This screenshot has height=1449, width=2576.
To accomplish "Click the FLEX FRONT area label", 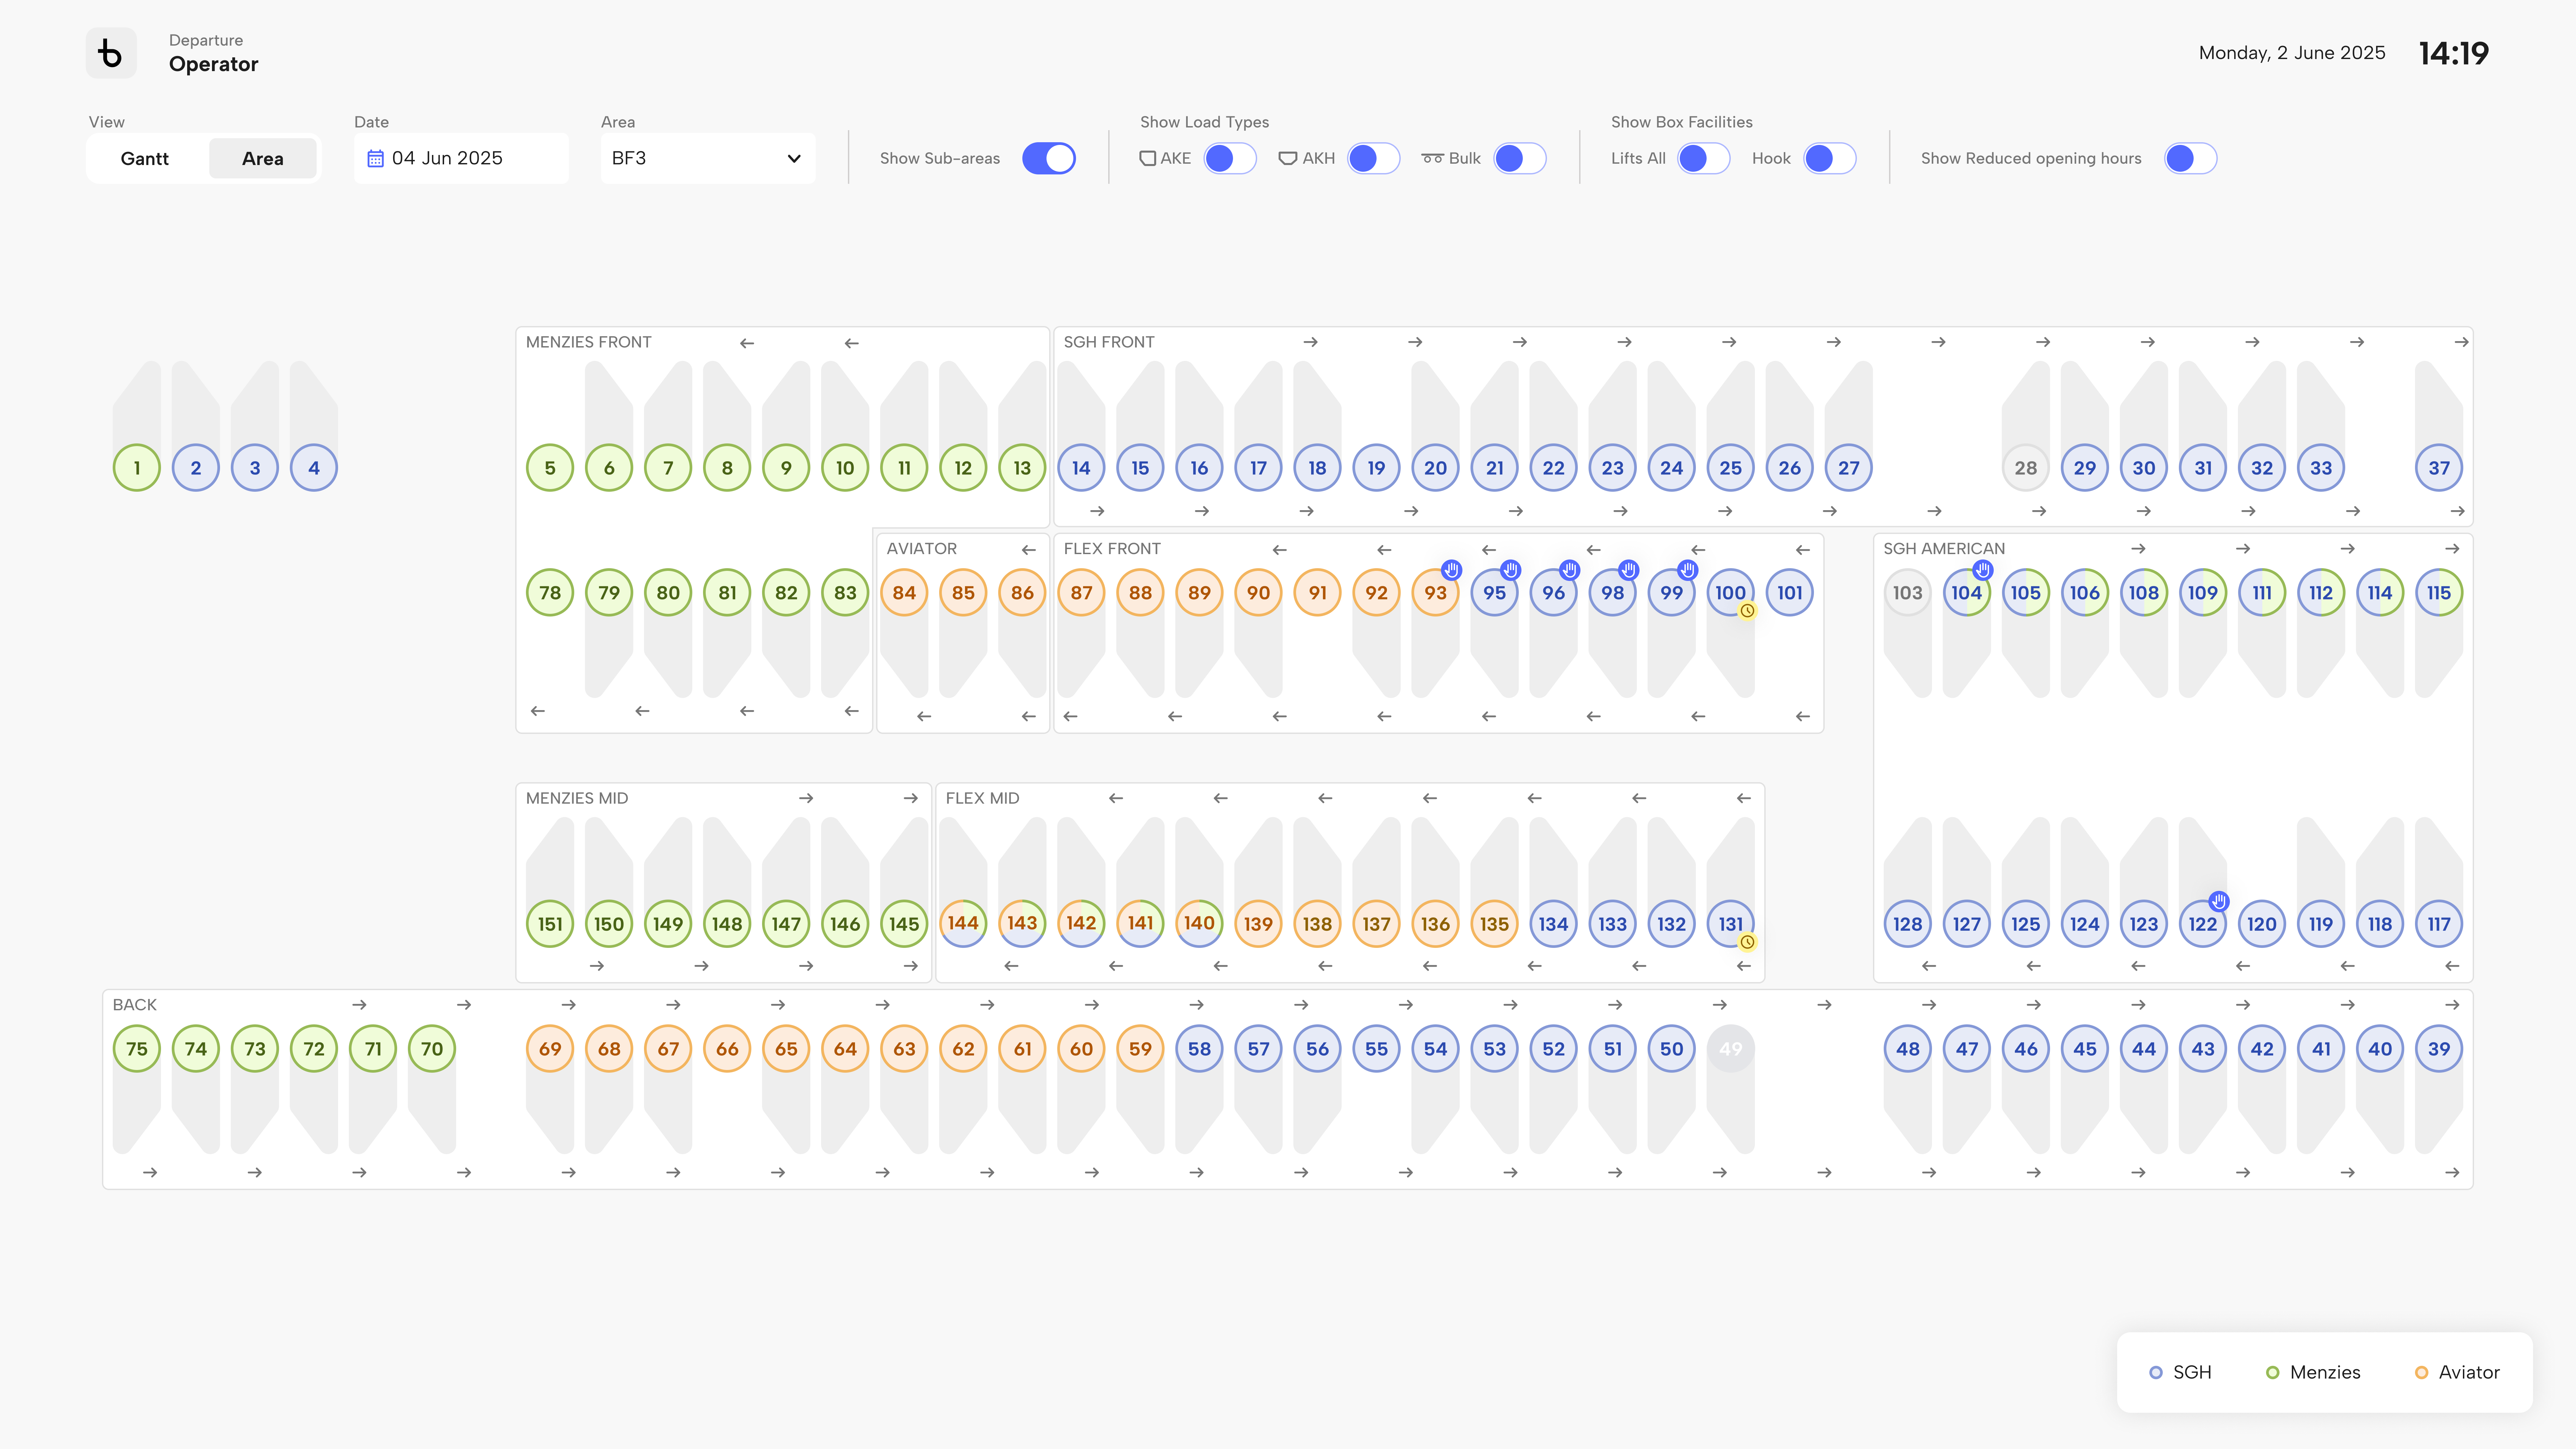I will (1112, 549).
